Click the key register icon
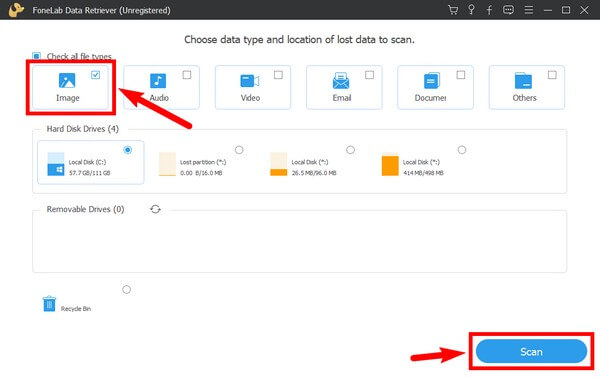This screenshot has width=600, height=378. click(471, 10)
